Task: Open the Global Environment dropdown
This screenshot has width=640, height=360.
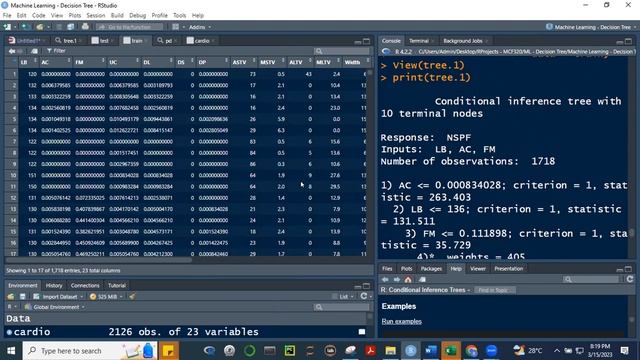Action: click(54, 307)
